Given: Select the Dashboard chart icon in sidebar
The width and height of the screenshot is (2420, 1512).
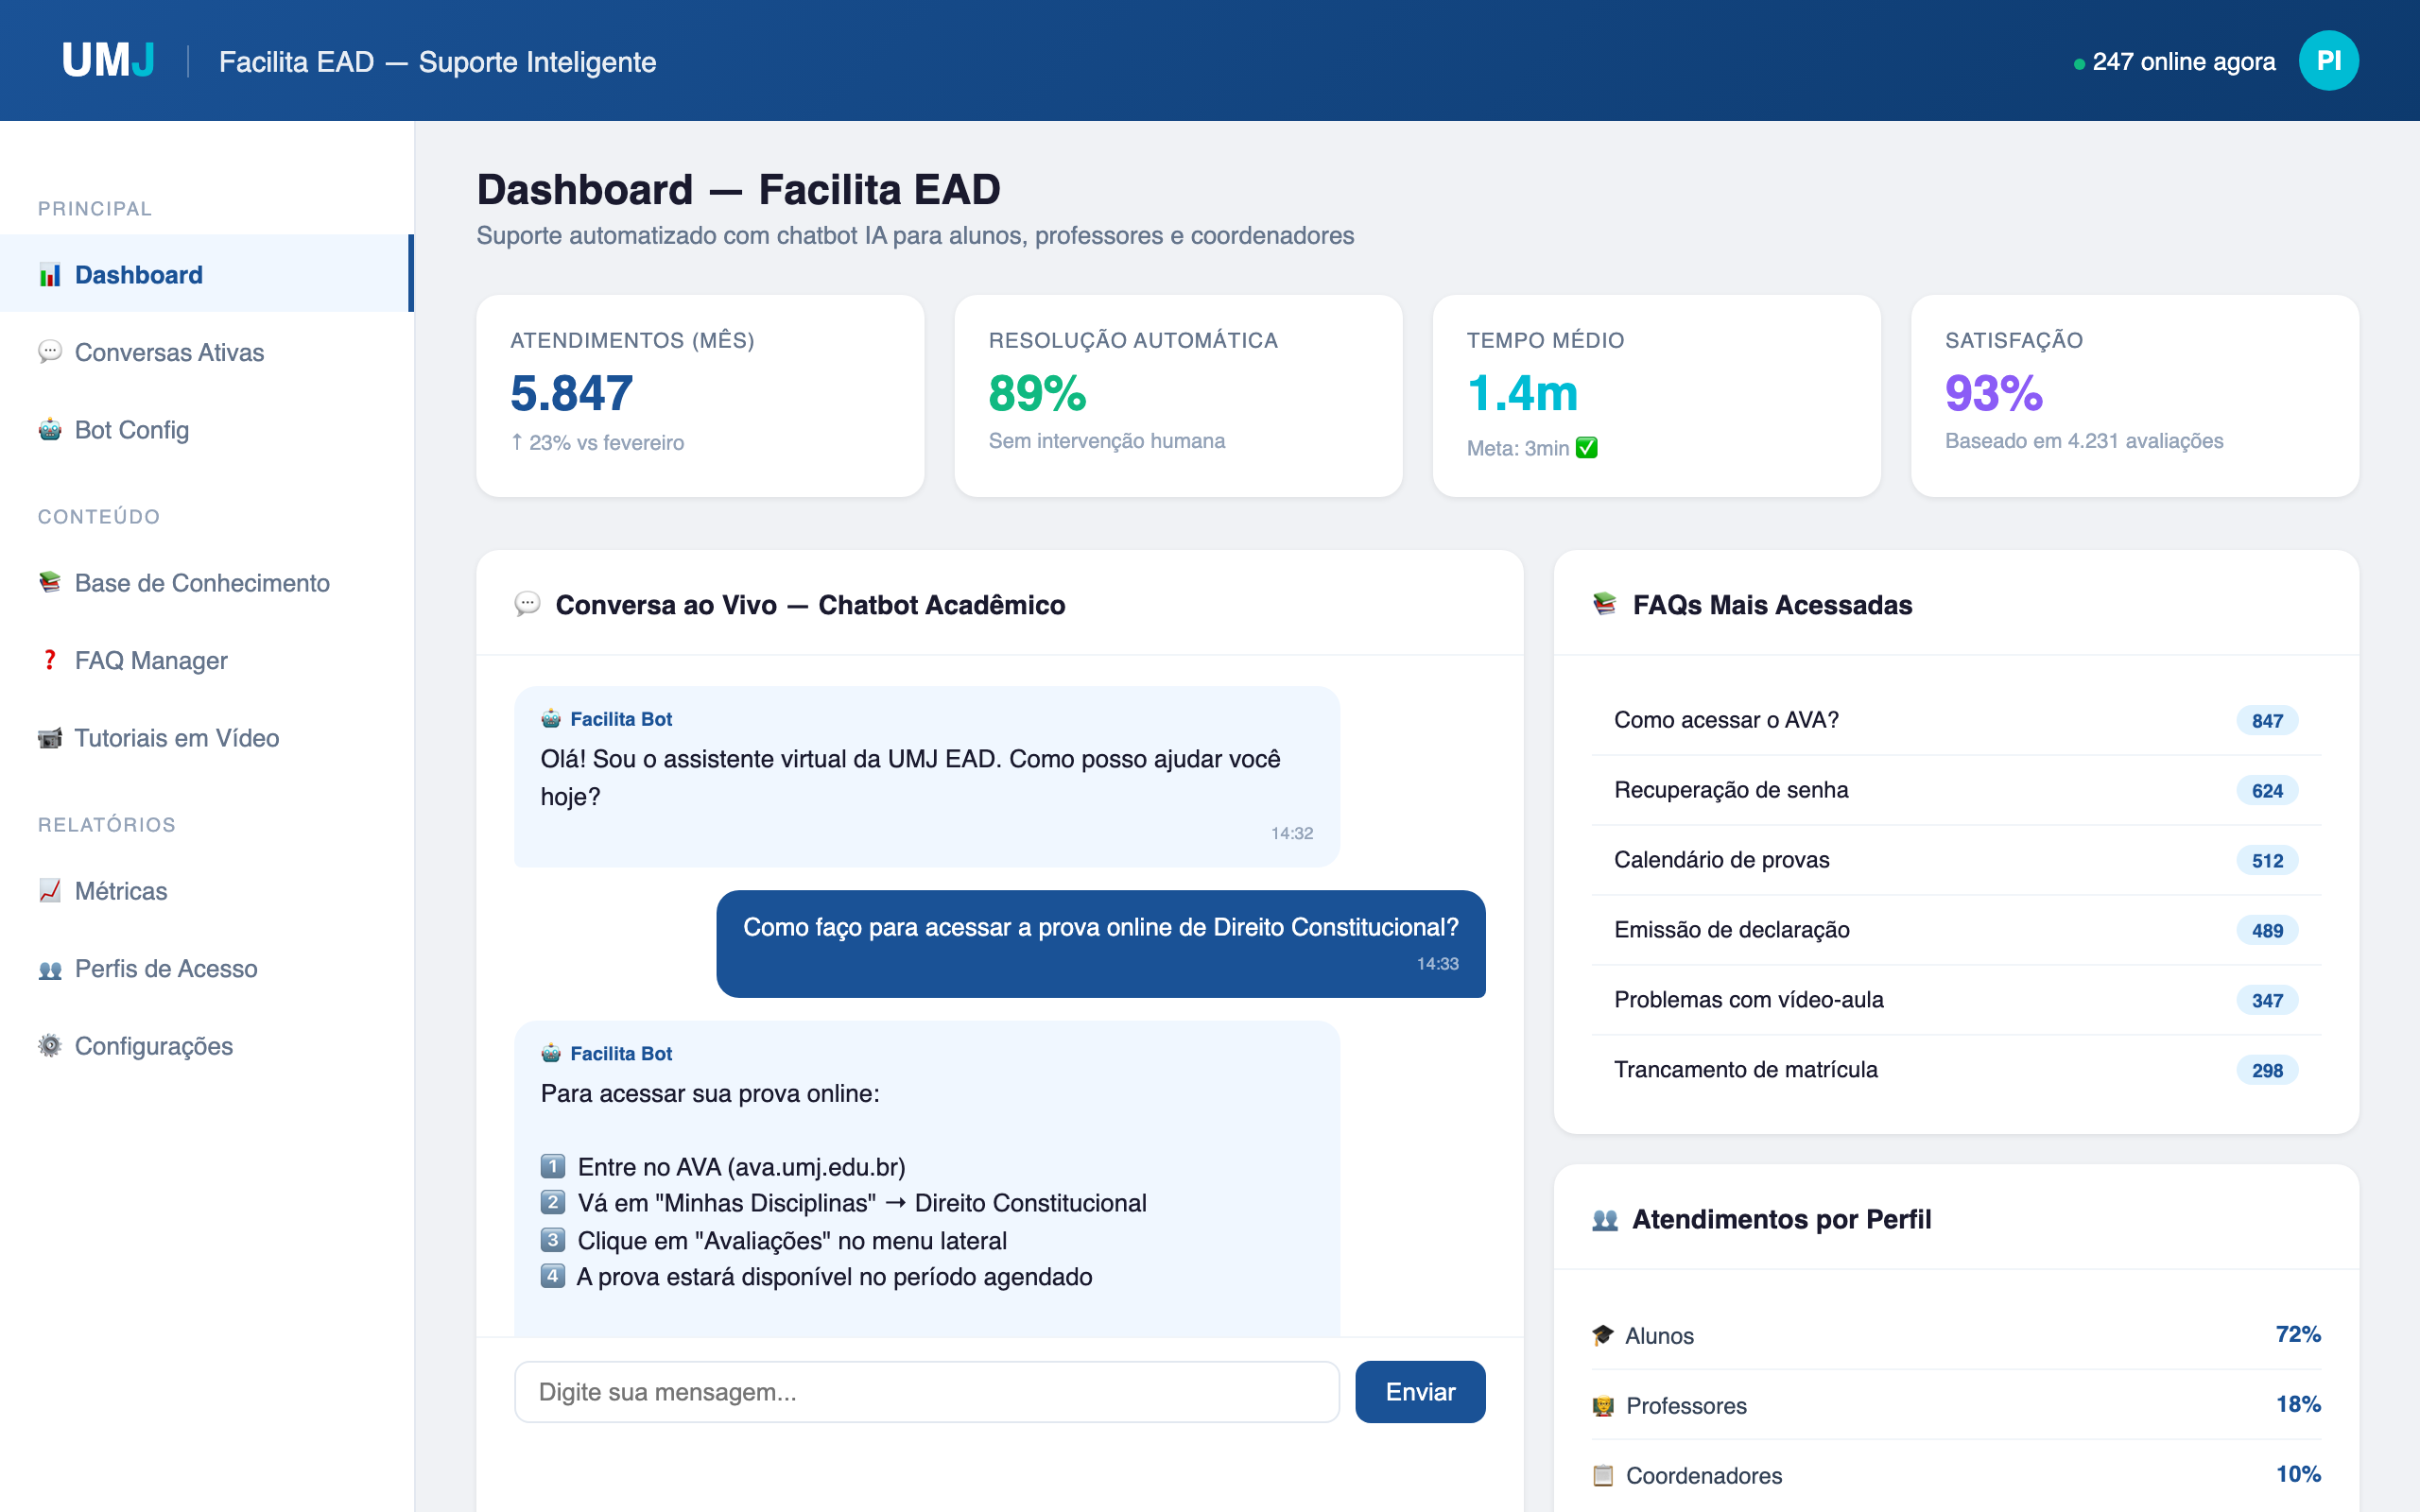Looking at the screenshot, I should pyautogui.click(x=49, y=274).
